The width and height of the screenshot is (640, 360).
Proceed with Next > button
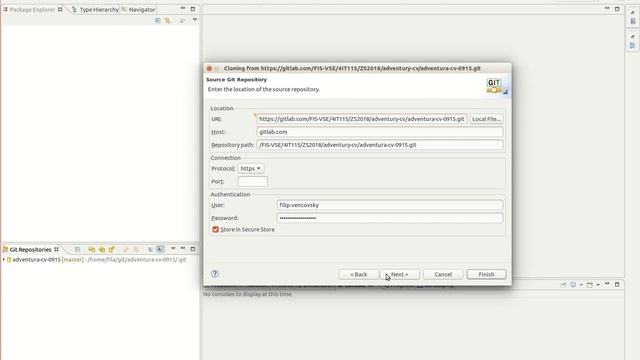pos(400,274)
